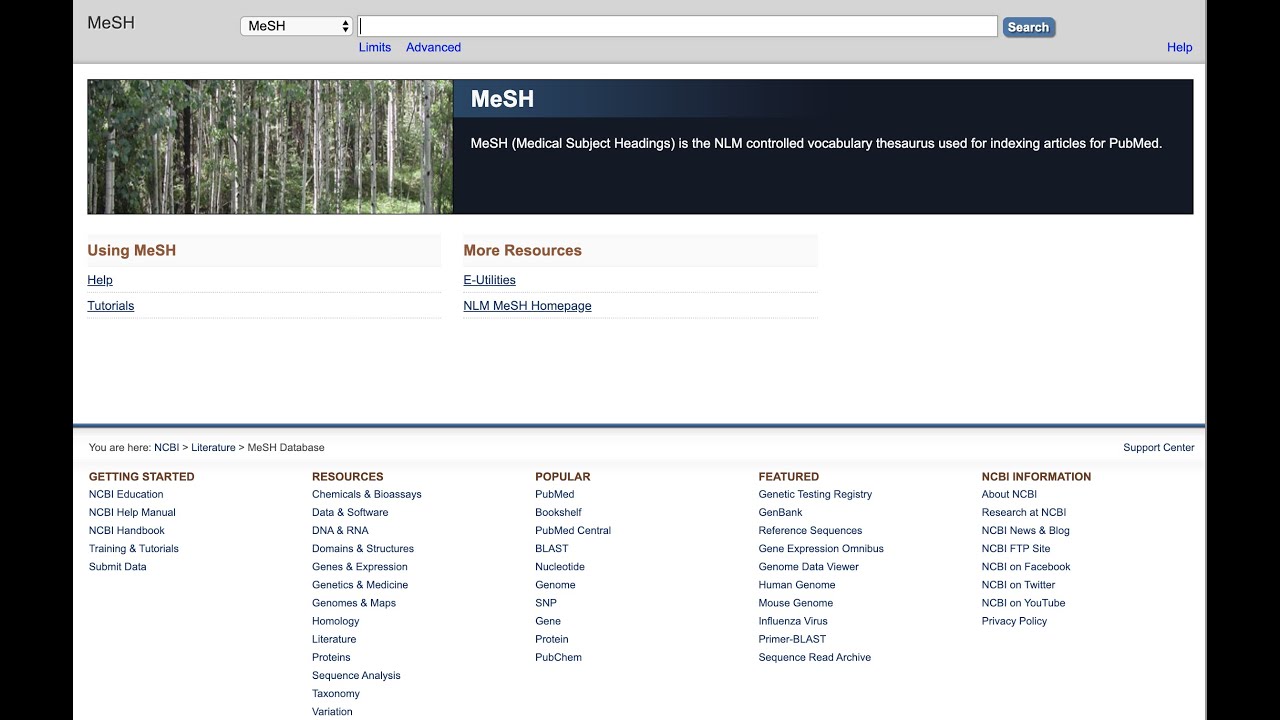Open Influenza Virus link

tap(793, 620)
